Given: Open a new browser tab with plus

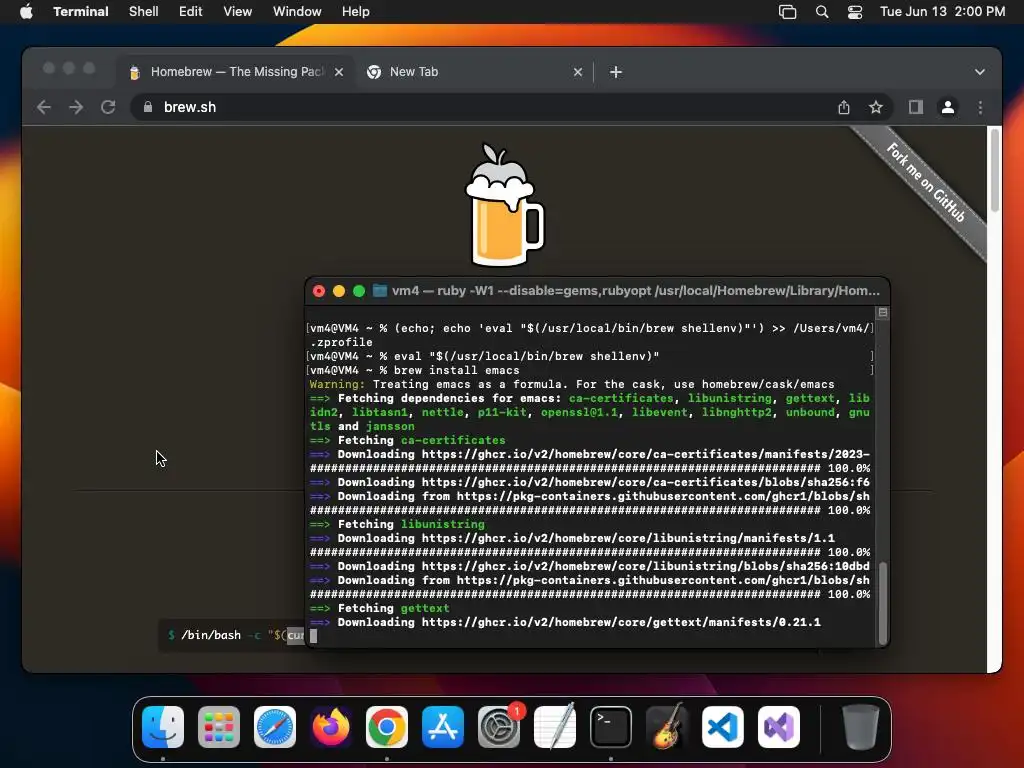Looking at the screenshot, I should (616, 72).
